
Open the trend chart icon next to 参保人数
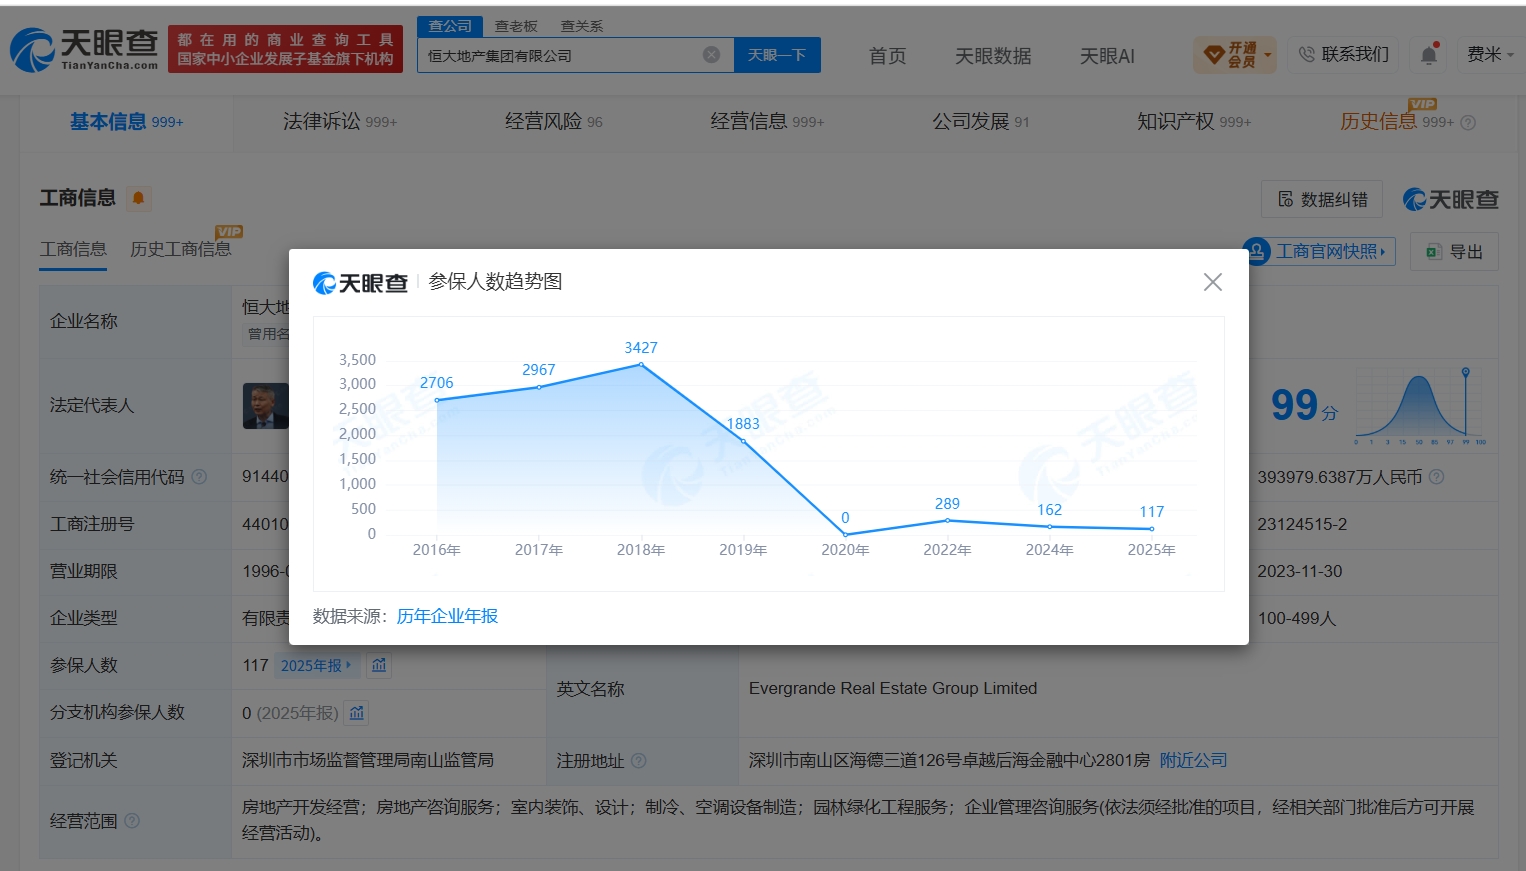coord(379,665)
